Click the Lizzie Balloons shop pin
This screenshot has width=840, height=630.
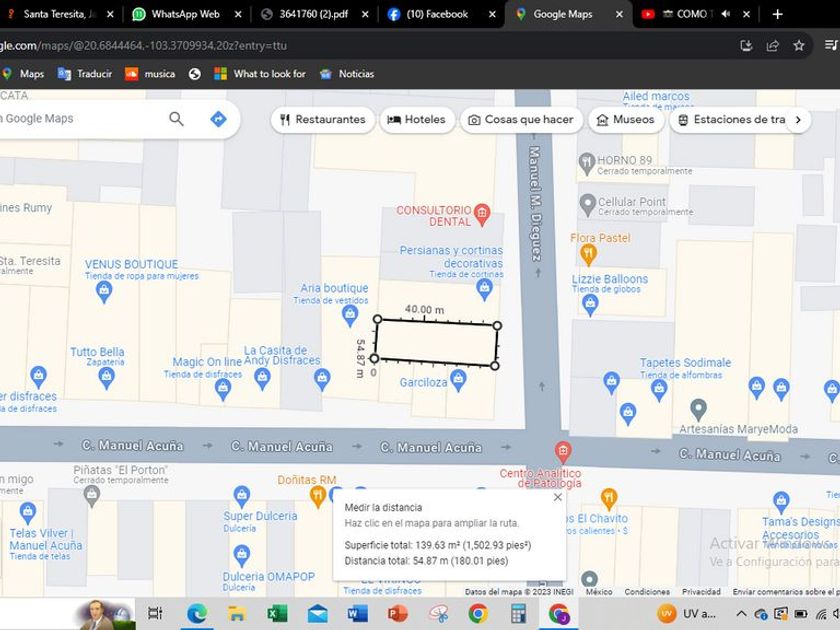click(x=590, y=305)
